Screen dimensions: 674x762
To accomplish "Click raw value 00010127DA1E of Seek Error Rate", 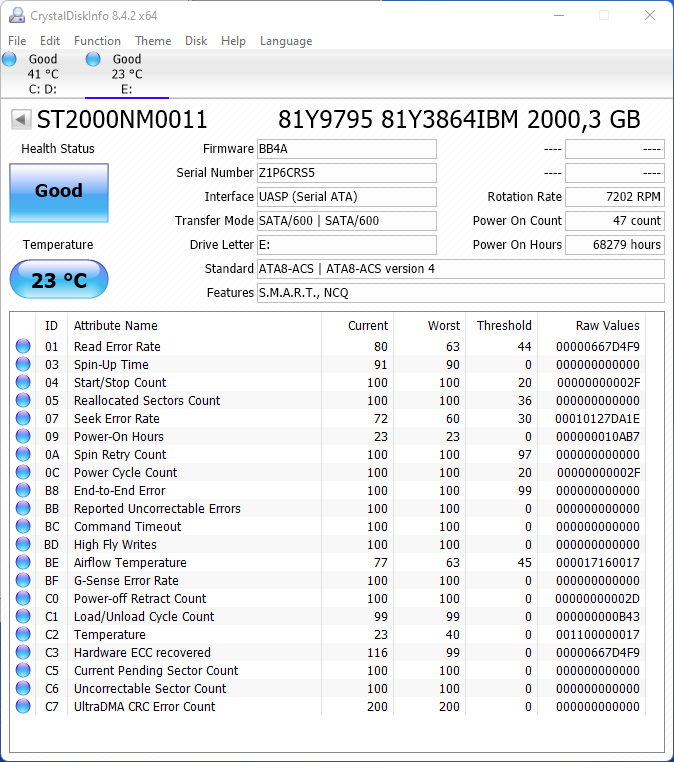I will [x=597, y=418].
